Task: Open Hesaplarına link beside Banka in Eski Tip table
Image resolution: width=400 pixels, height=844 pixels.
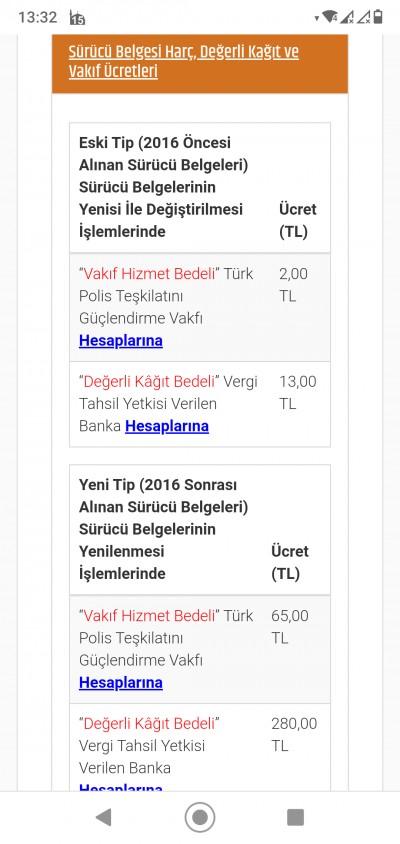Action: [167, 426]
